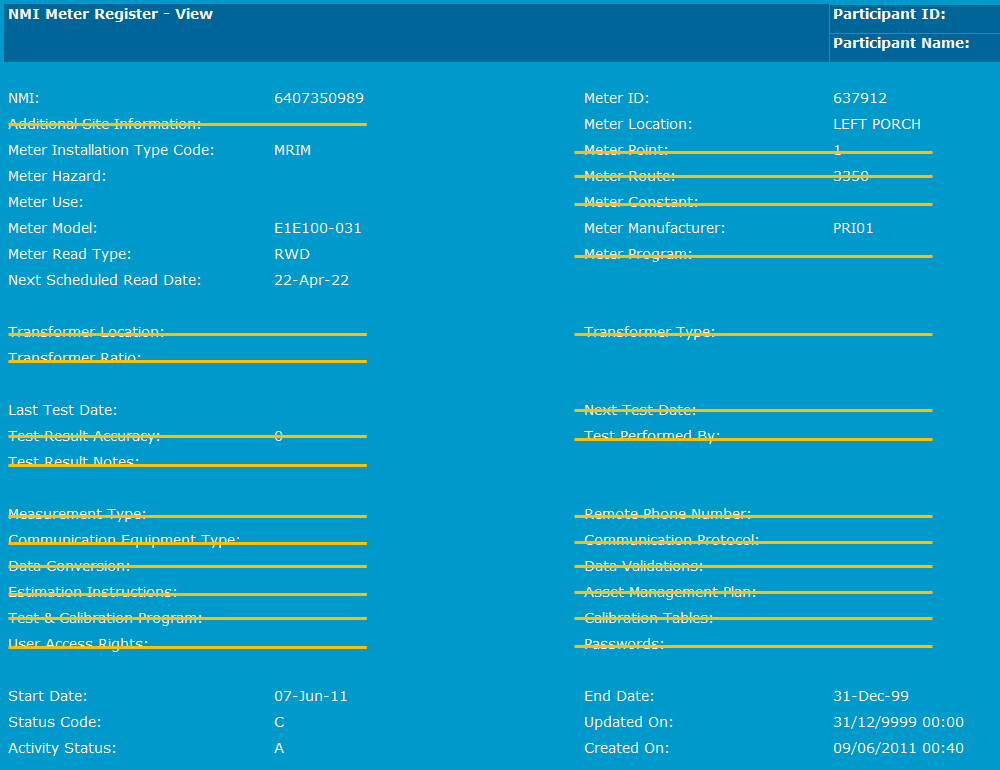The image size is (1000, 770).
Task: Click the Meter Hazard label
Action: (57, 176)
